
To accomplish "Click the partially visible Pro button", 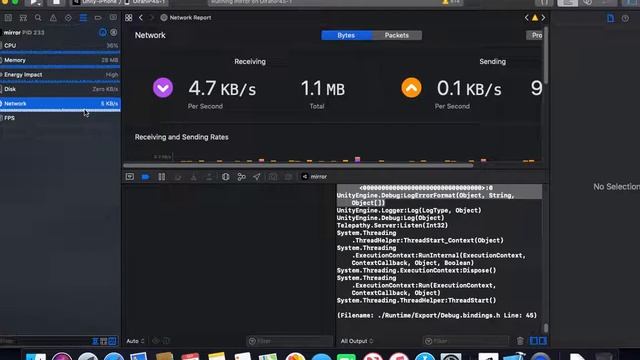I will tap(535, 36).
